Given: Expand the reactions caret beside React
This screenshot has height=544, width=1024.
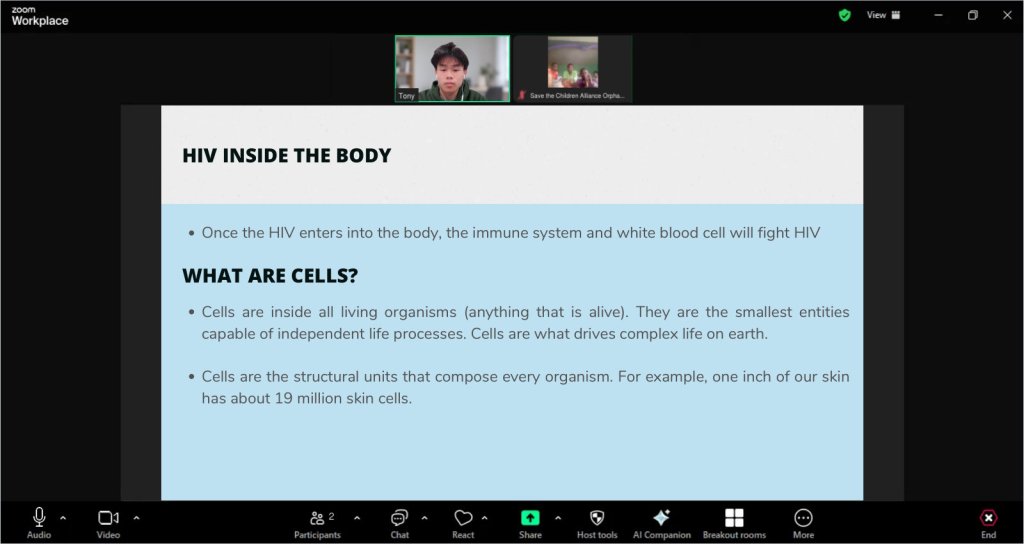Looking at the screenshot, I should 485,519.
